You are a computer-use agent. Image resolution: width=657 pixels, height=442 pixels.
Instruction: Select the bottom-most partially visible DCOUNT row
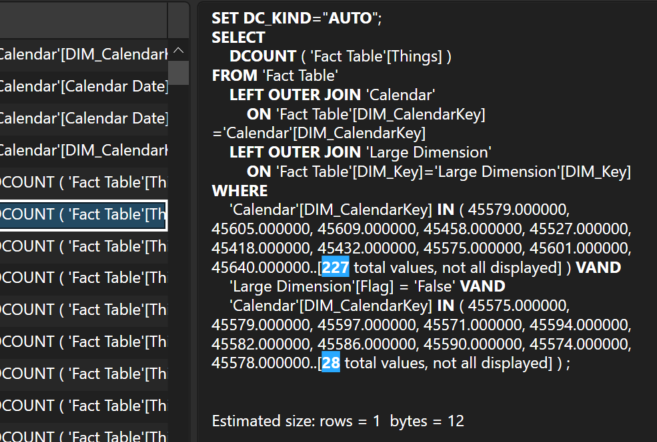(84, 436)
